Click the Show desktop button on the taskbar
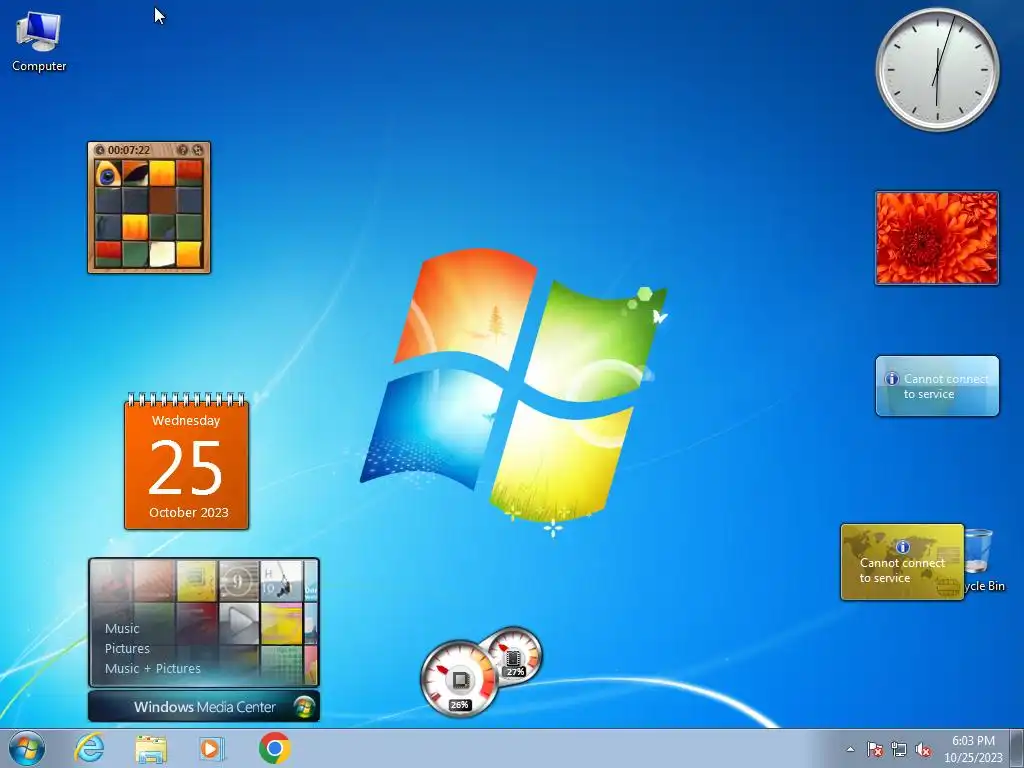Image resolution: width=1024 pixels, height=768 pixels. 1017,748
